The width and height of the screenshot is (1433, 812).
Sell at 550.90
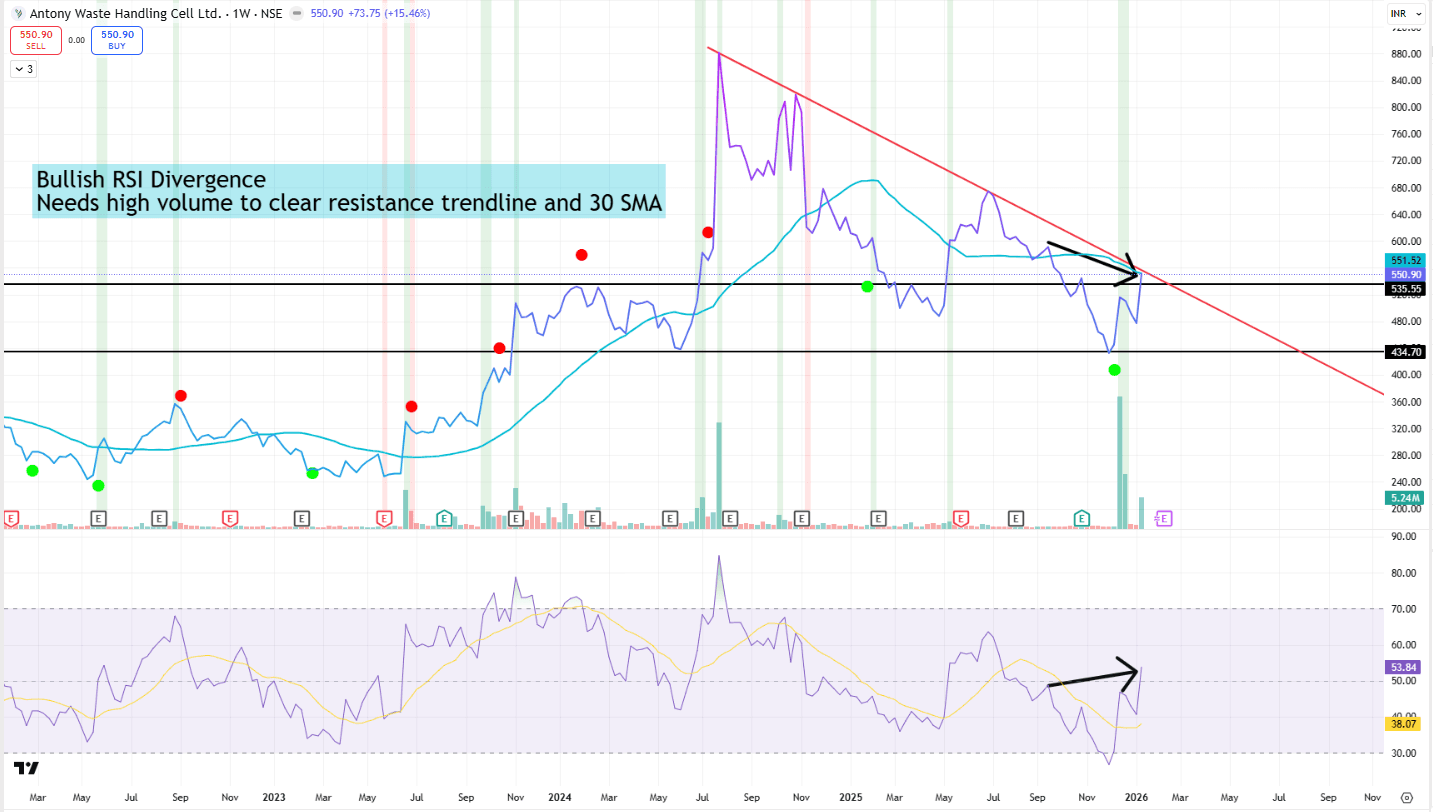pos(36,40)
